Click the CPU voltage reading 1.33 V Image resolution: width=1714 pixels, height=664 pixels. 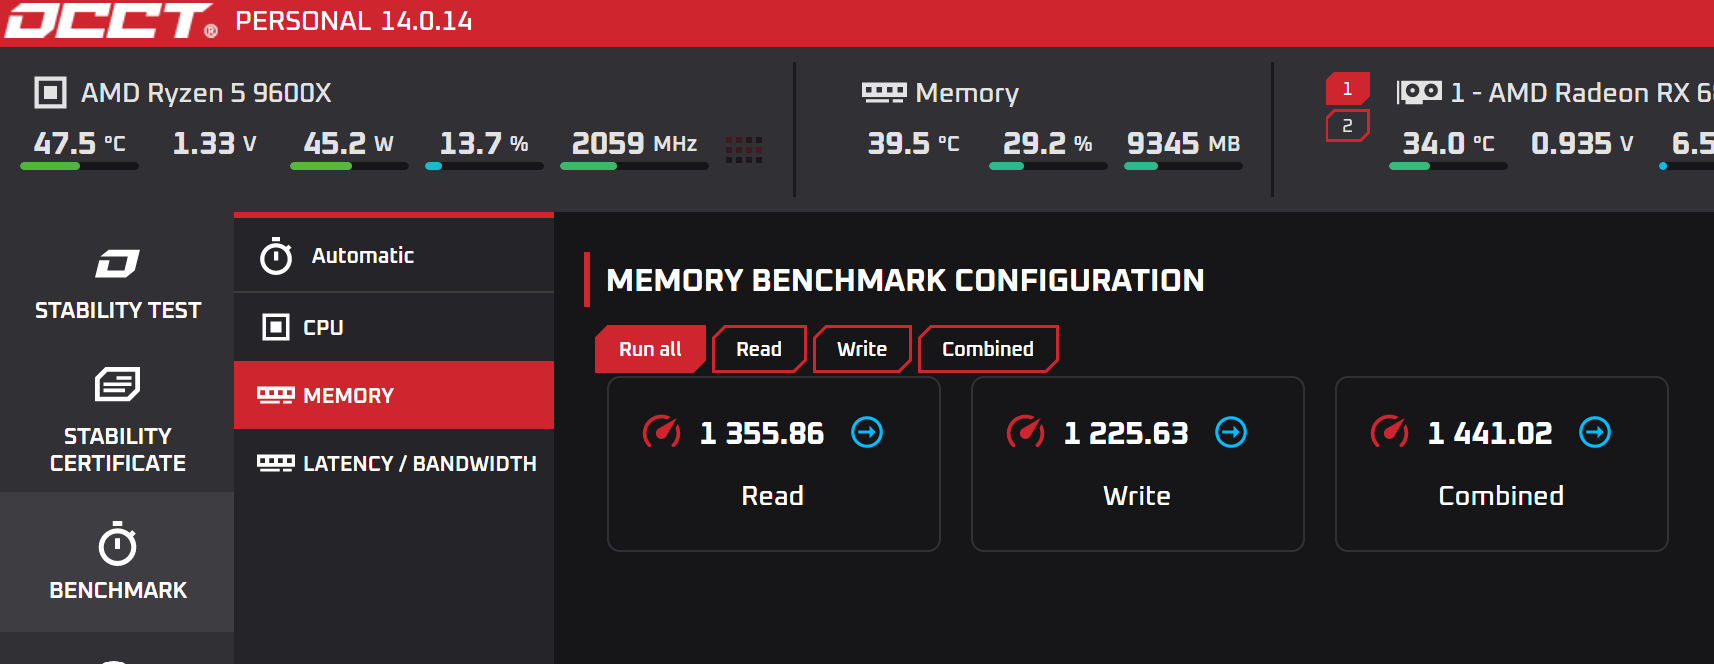point(215,143)
